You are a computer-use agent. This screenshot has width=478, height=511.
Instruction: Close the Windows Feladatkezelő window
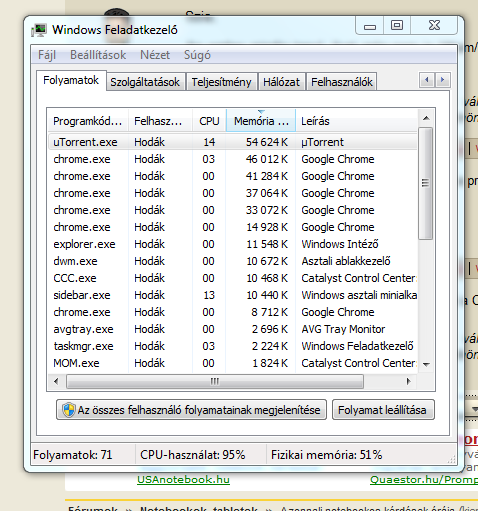click(x=434, y=25)
